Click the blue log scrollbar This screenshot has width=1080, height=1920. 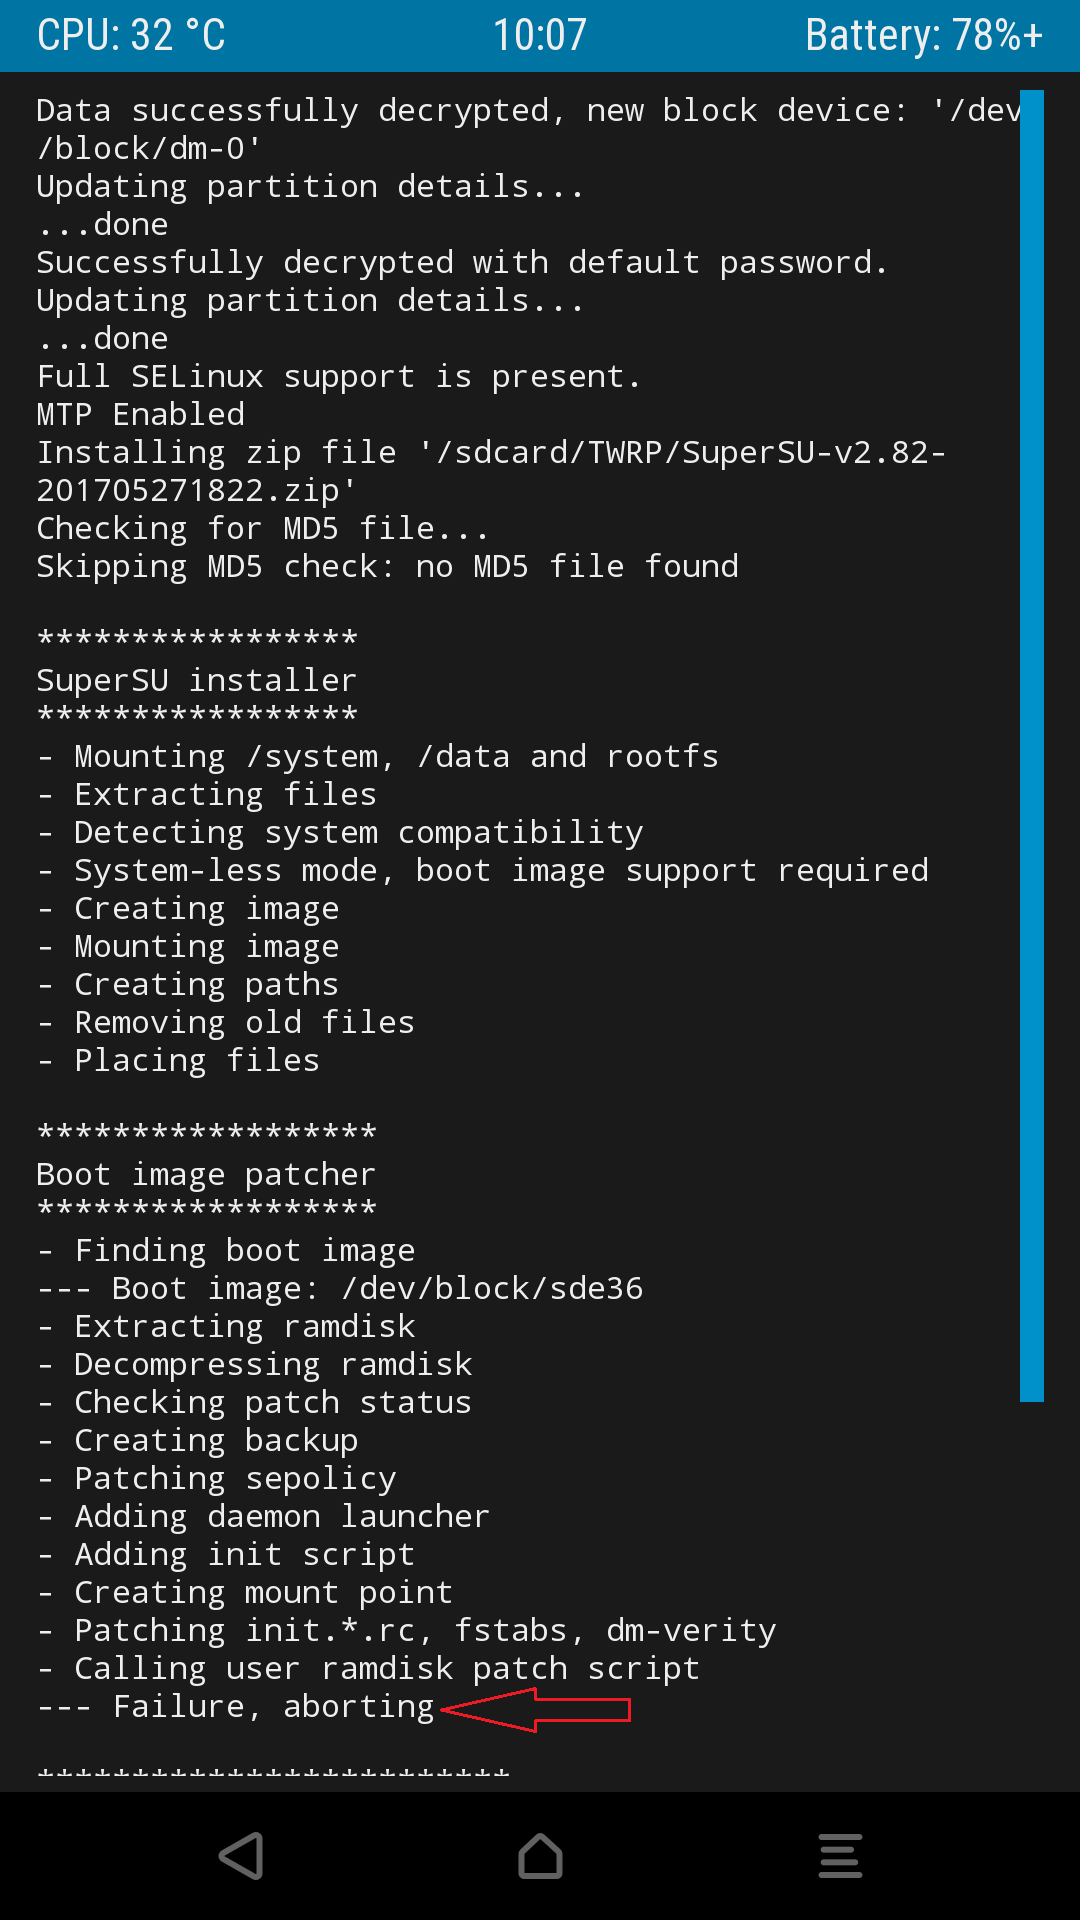point(1031,746)
